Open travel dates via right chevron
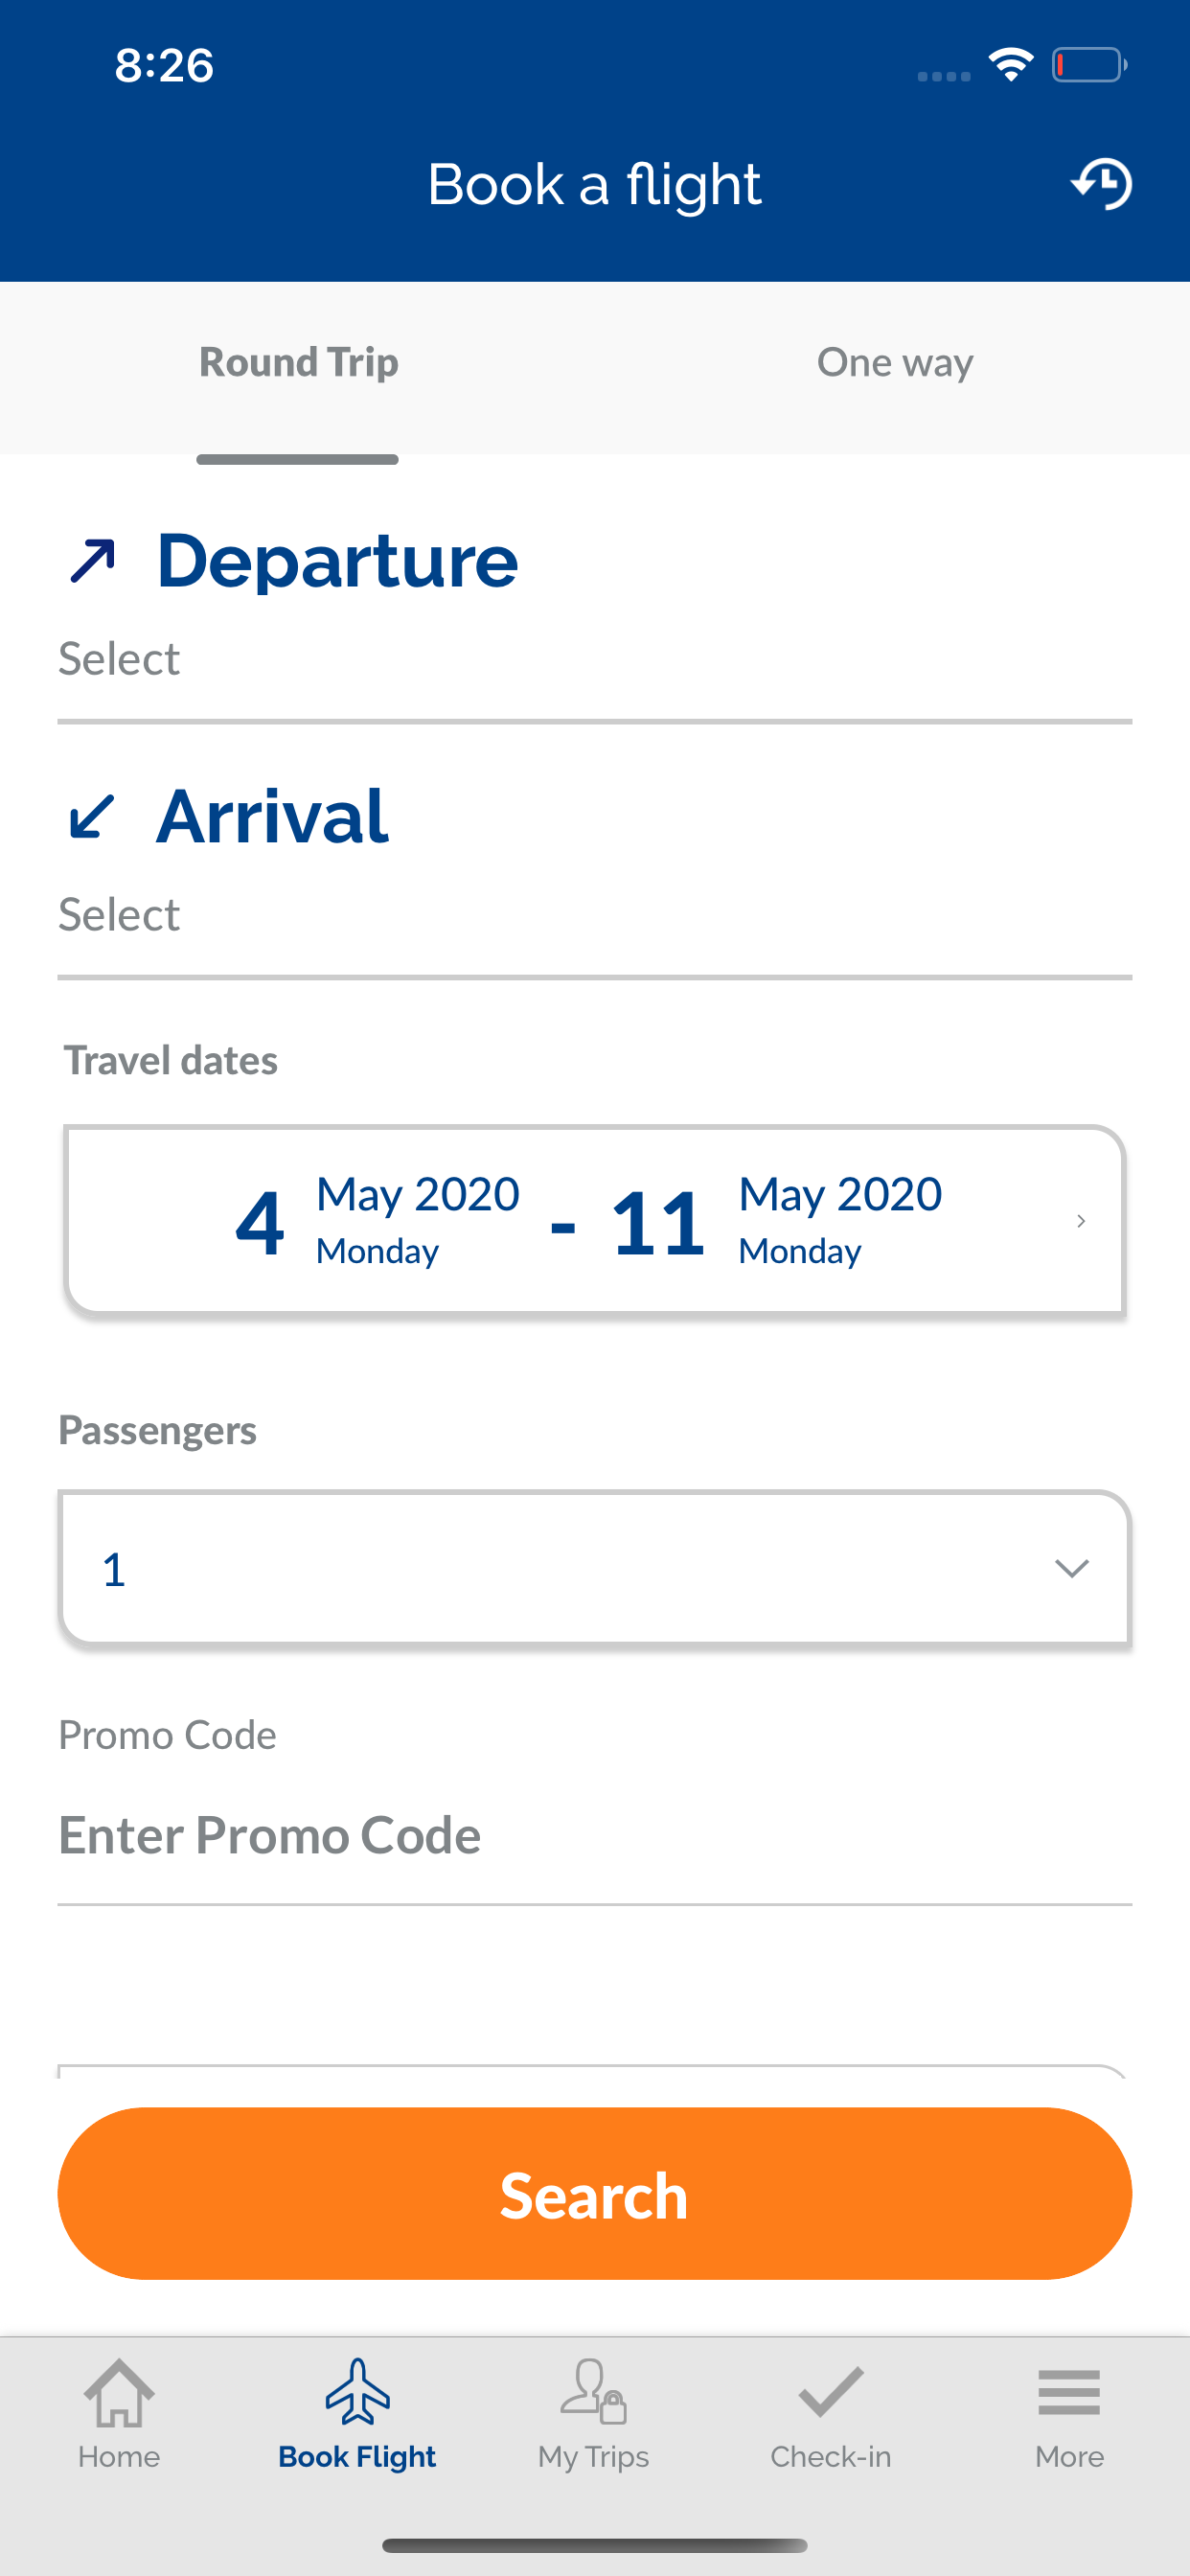Screen dimensions: 1190x2576 click(1081, 1221)
